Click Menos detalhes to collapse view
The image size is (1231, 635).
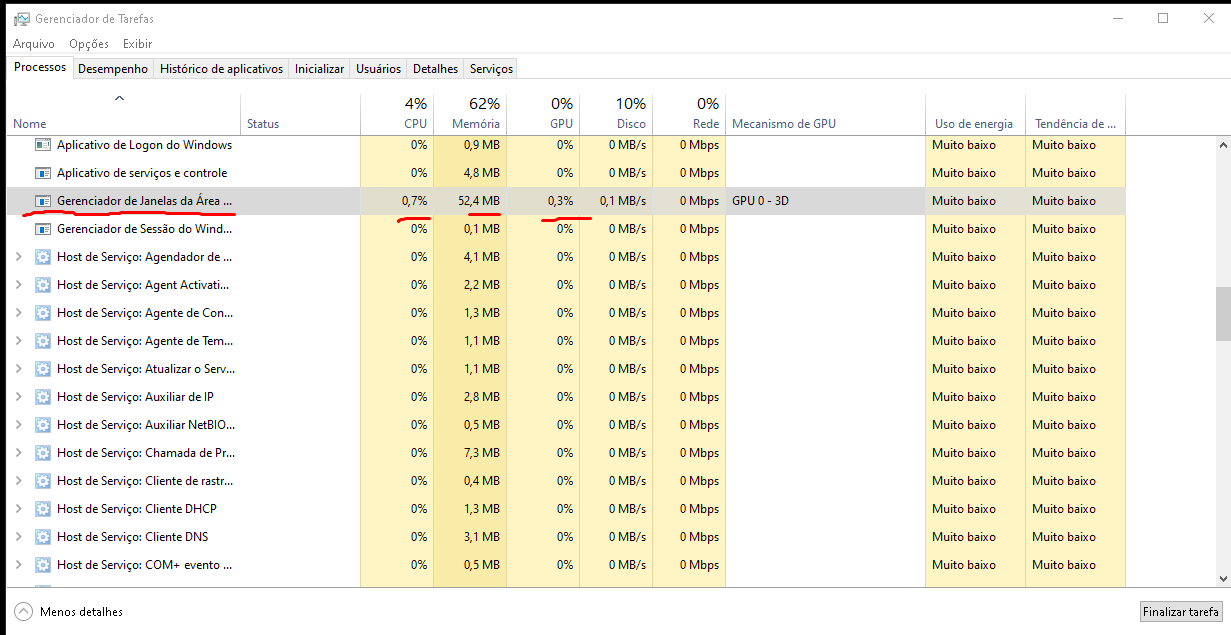[69, 611]
